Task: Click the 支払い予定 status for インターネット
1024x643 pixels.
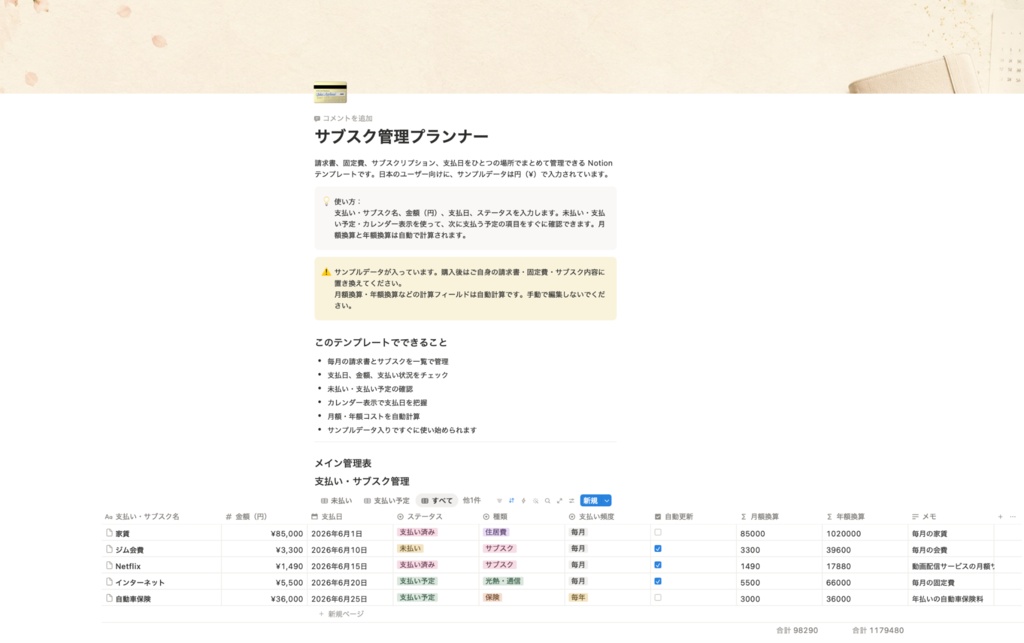Action: (417, 581)
